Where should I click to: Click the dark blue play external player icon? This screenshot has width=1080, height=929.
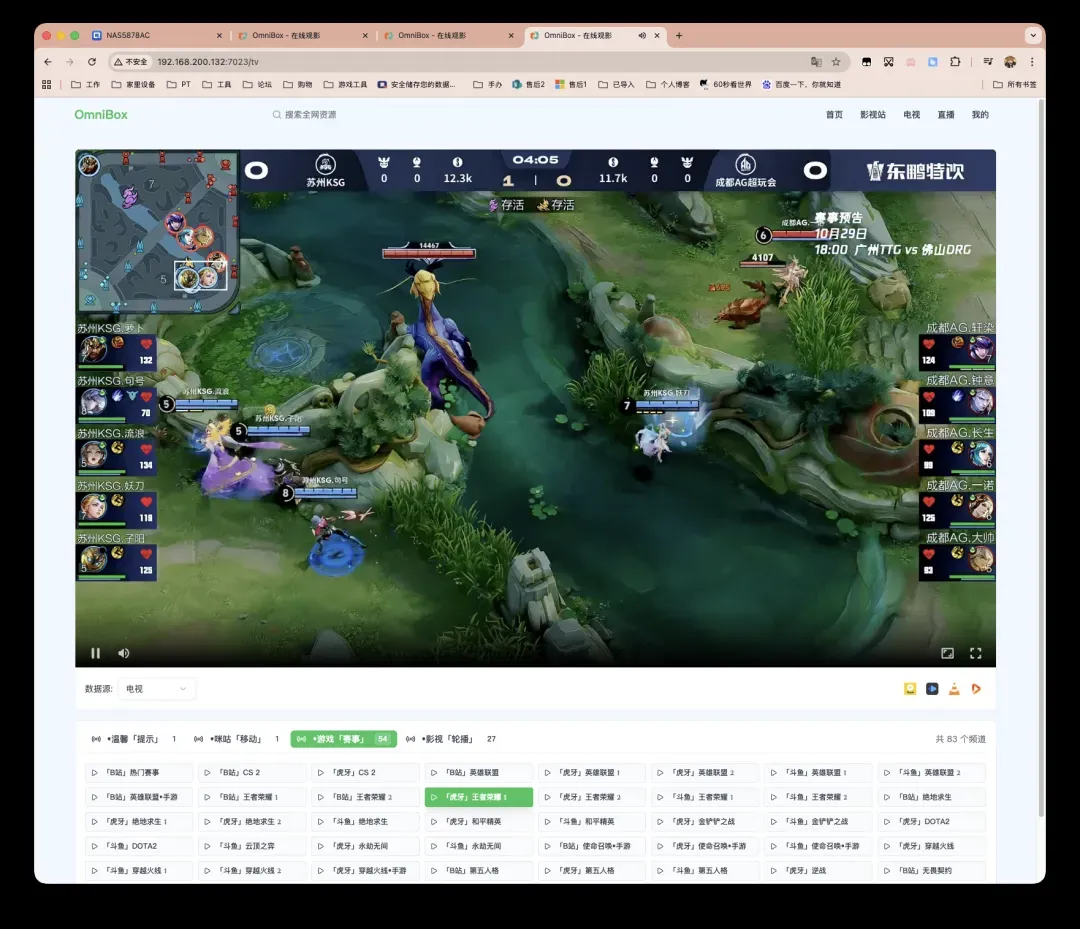click(x=932, y=689)
